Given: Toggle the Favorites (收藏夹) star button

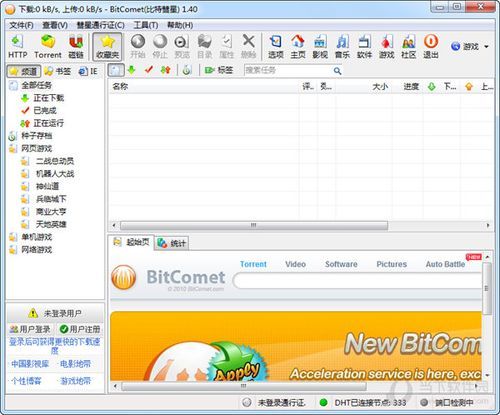Looking at the screenshot, I should point(107,47).
